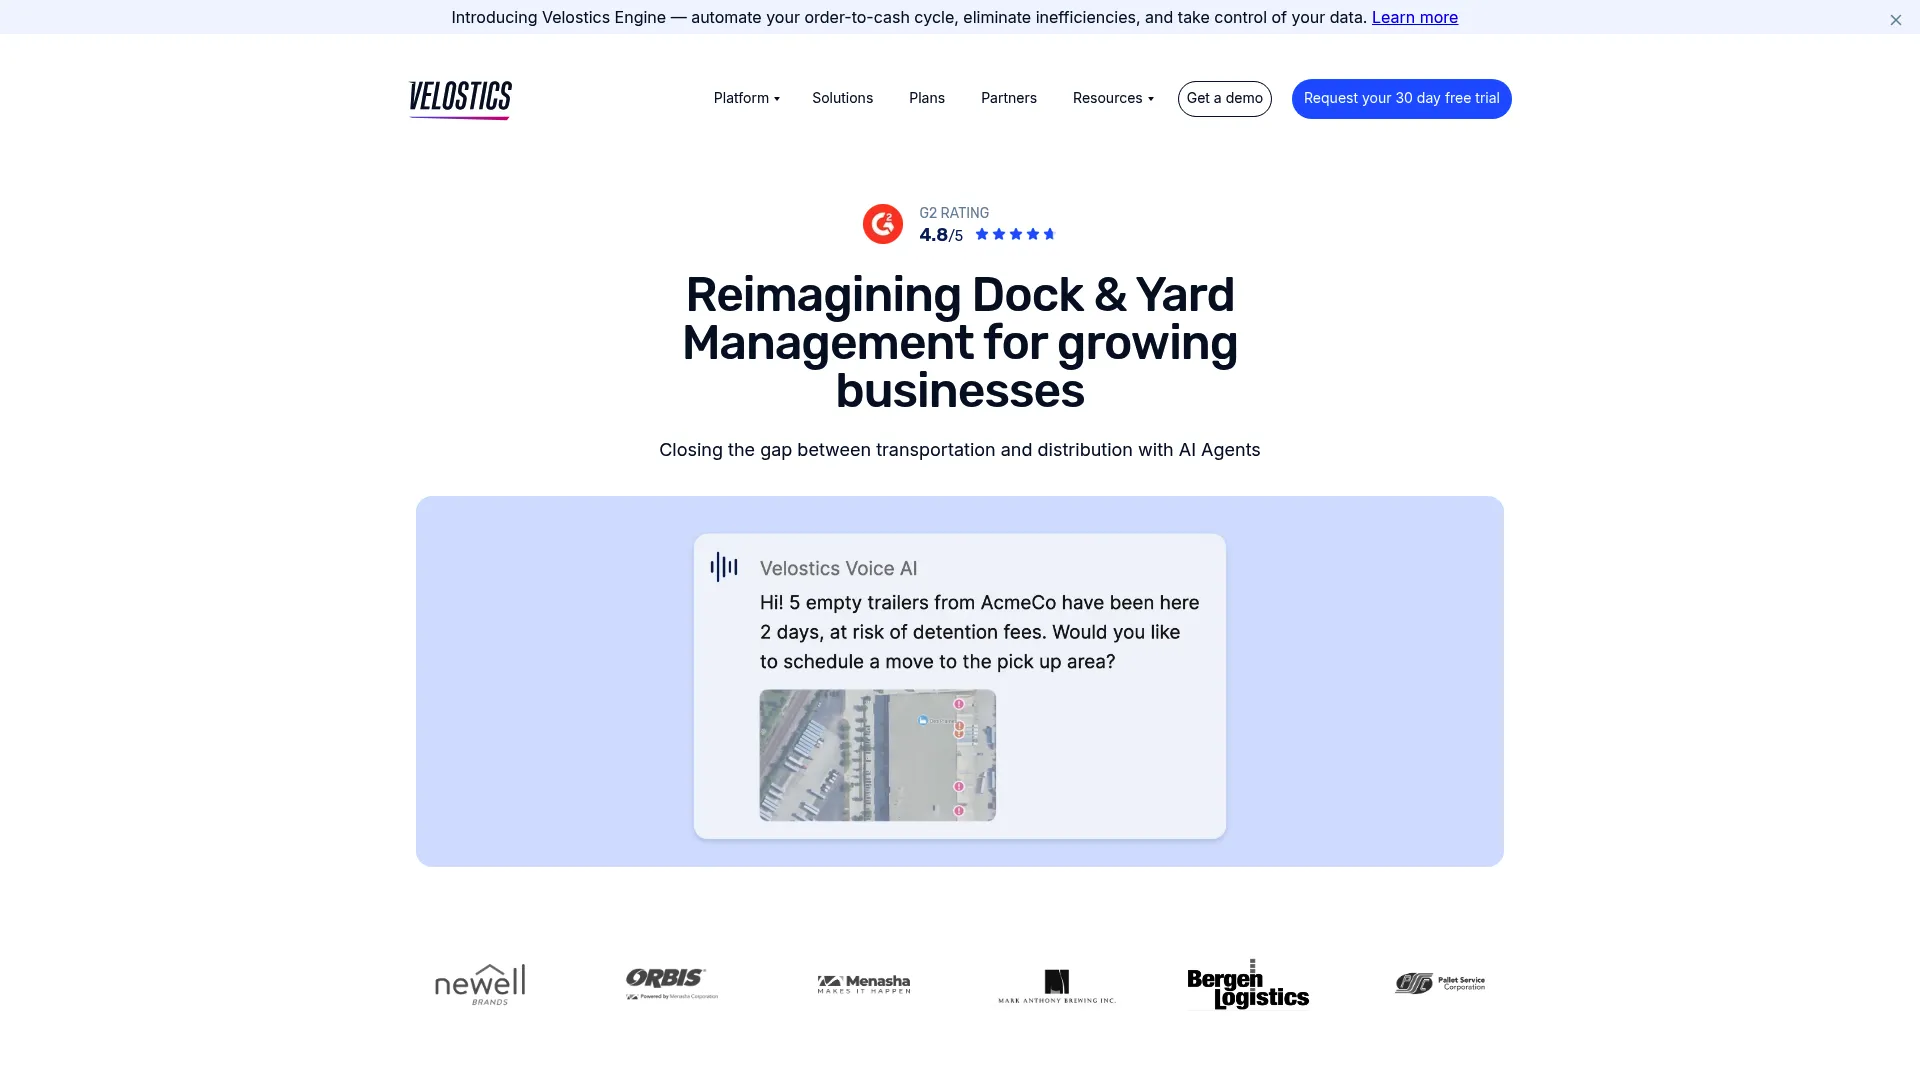Click the Get a demo button
This screenshot has width=1920, height=1080.
(1224, 98)
